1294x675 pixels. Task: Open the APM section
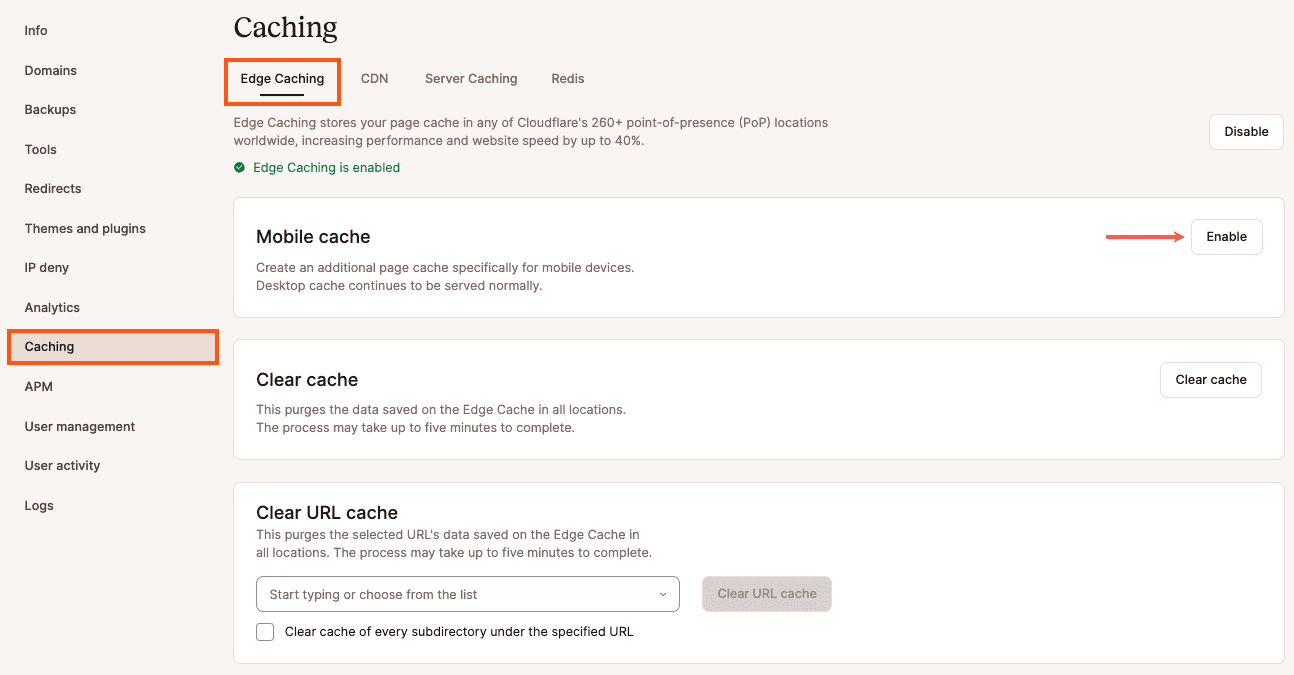38,386
